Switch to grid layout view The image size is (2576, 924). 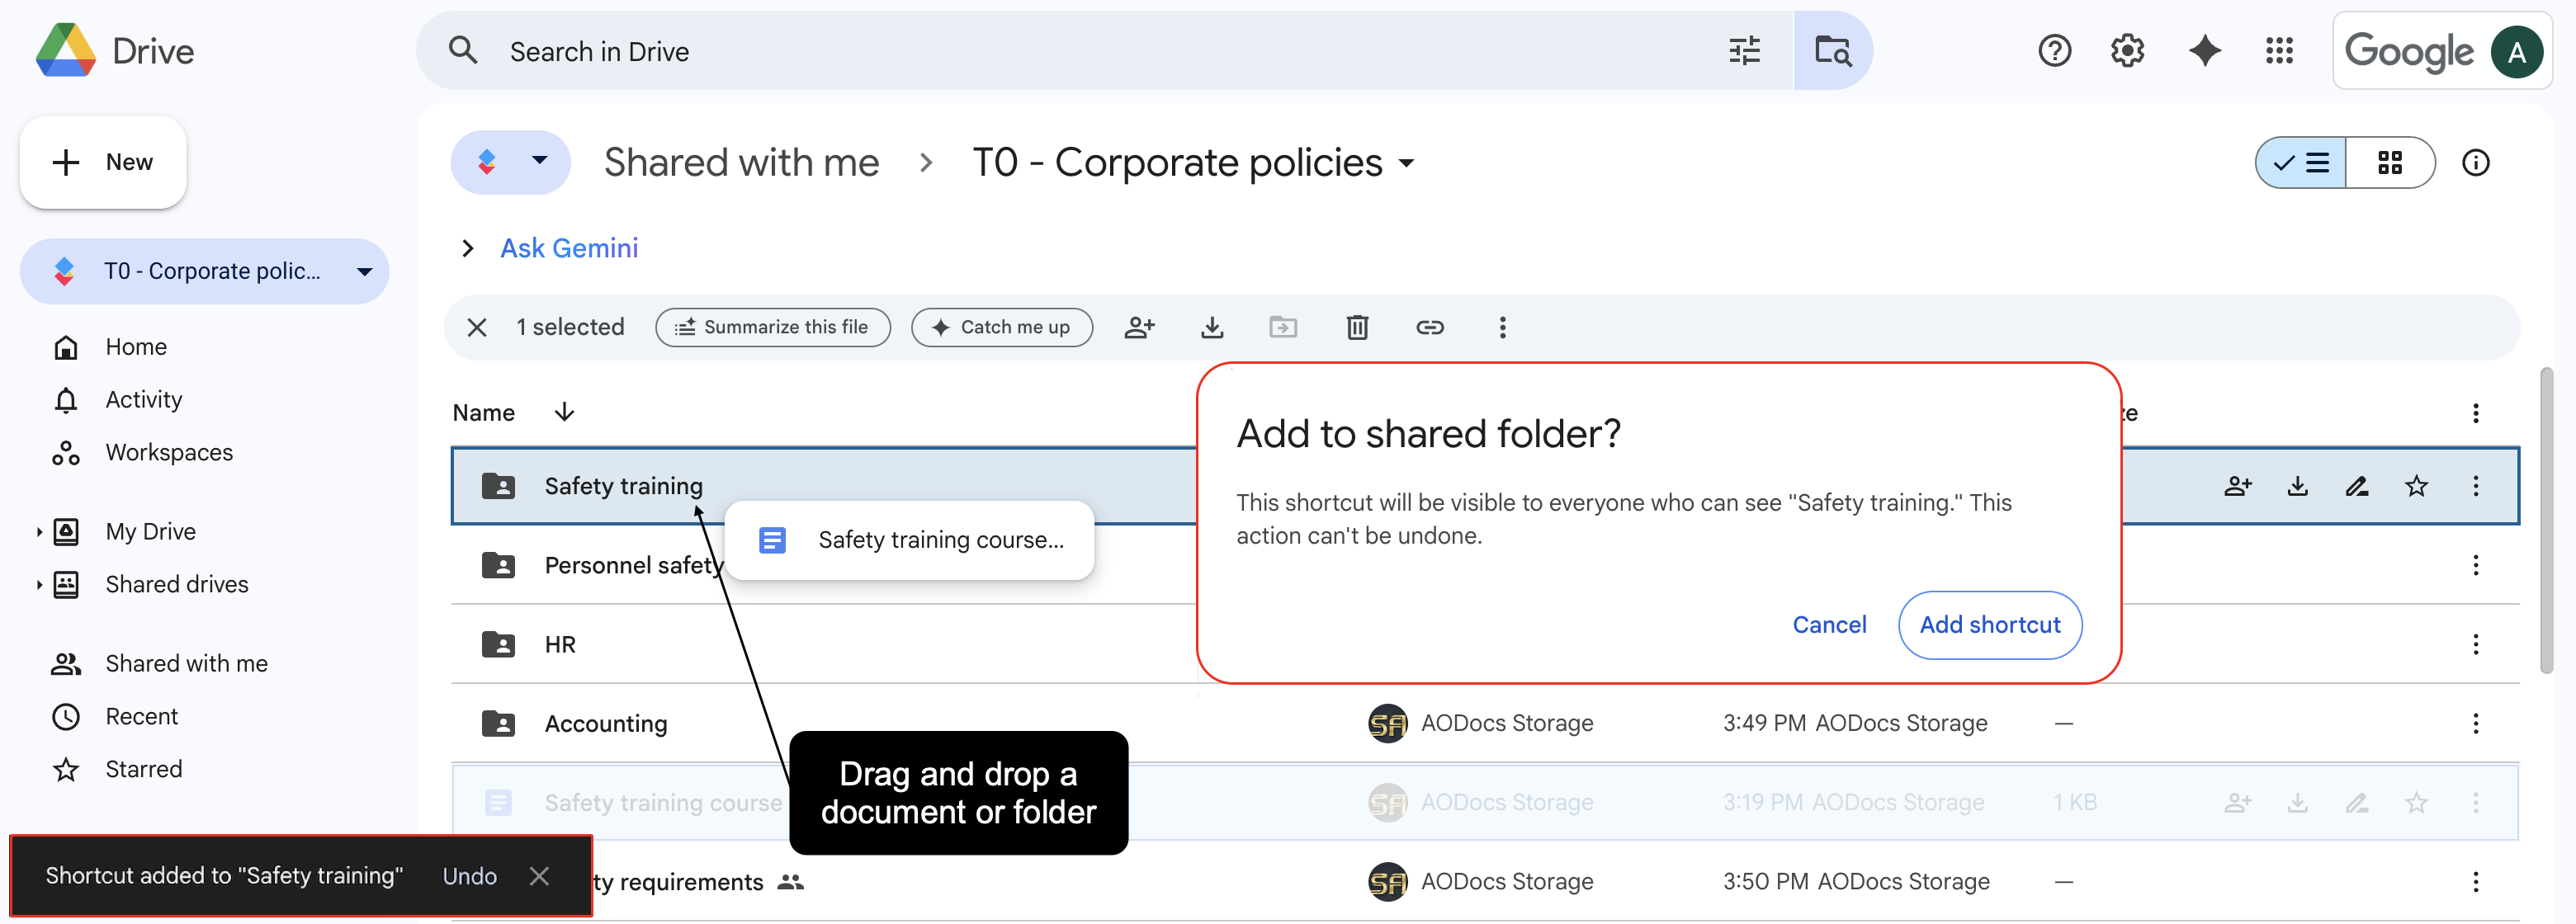point(2389,162)
